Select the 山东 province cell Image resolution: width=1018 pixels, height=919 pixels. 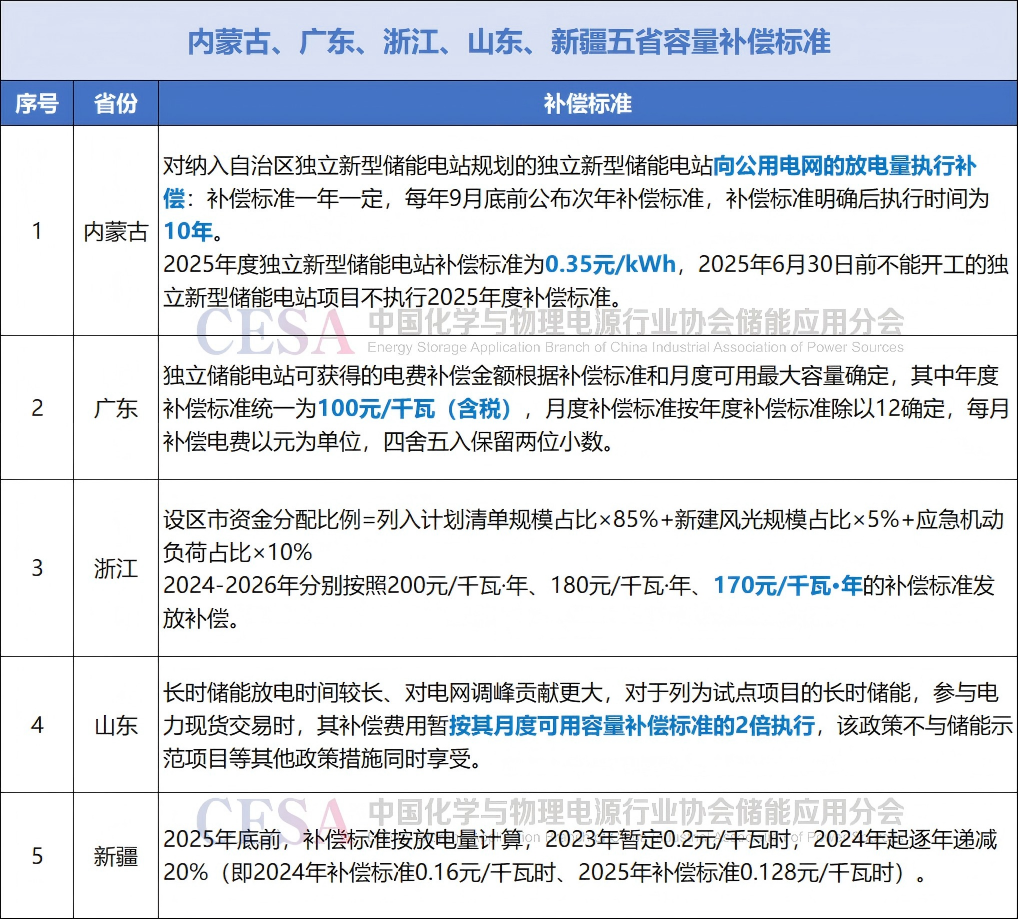pos(116,725)
